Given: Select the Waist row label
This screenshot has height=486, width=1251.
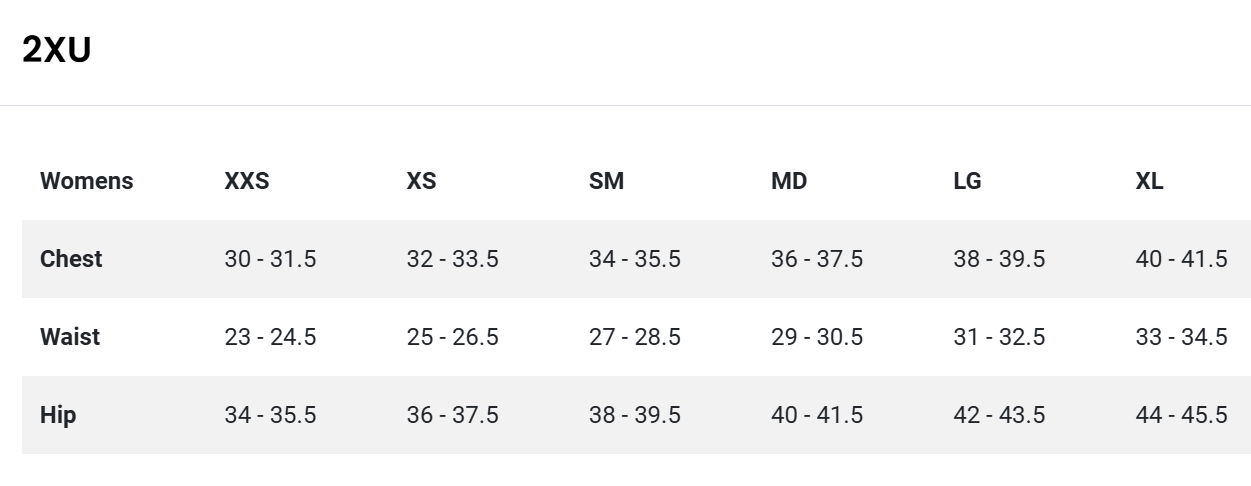Looking at the screenshot, I should tap(70, 337).
